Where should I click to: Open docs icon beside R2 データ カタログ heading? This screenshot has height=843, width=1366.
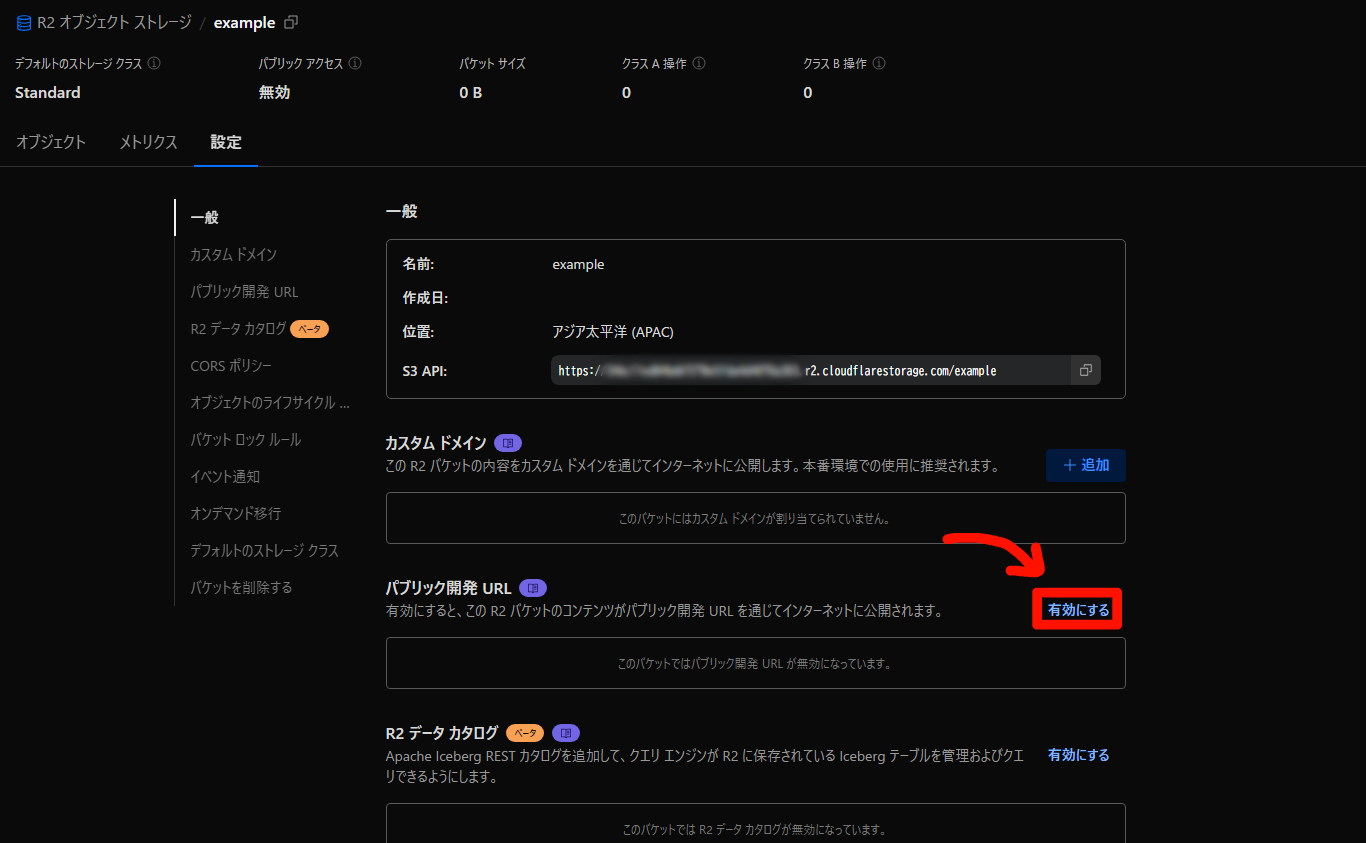pos(566,733)
